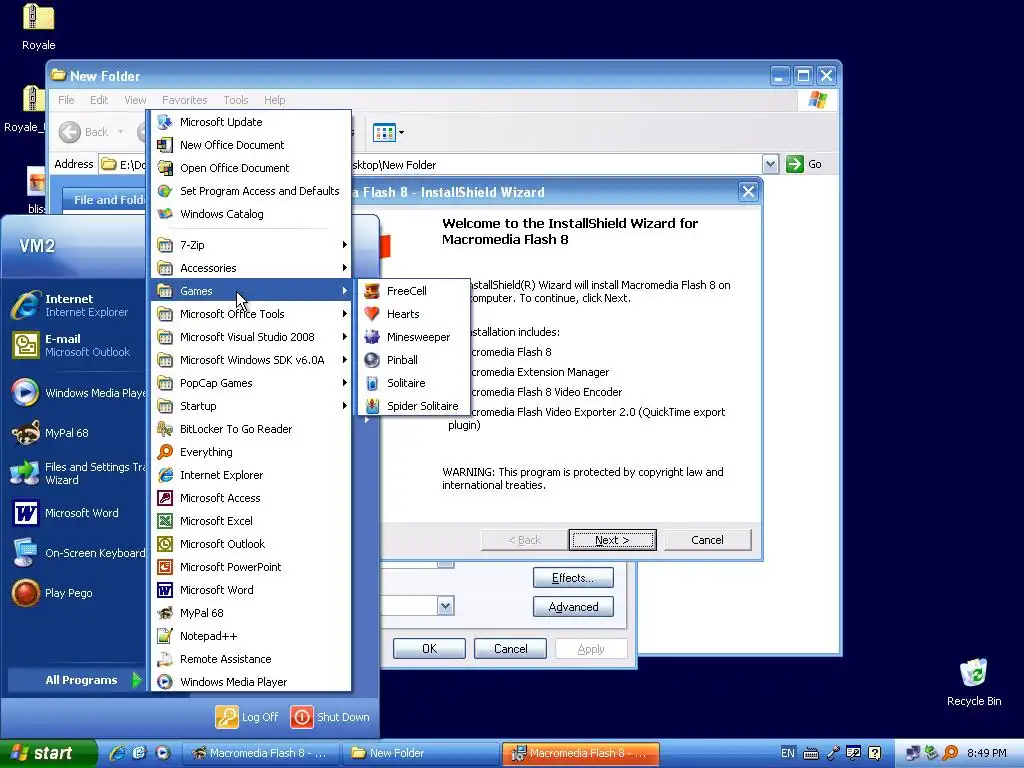Launch Microsoft Excel from programs list
This screenshot has width=1024, height=768.
[x=251, y=520]
